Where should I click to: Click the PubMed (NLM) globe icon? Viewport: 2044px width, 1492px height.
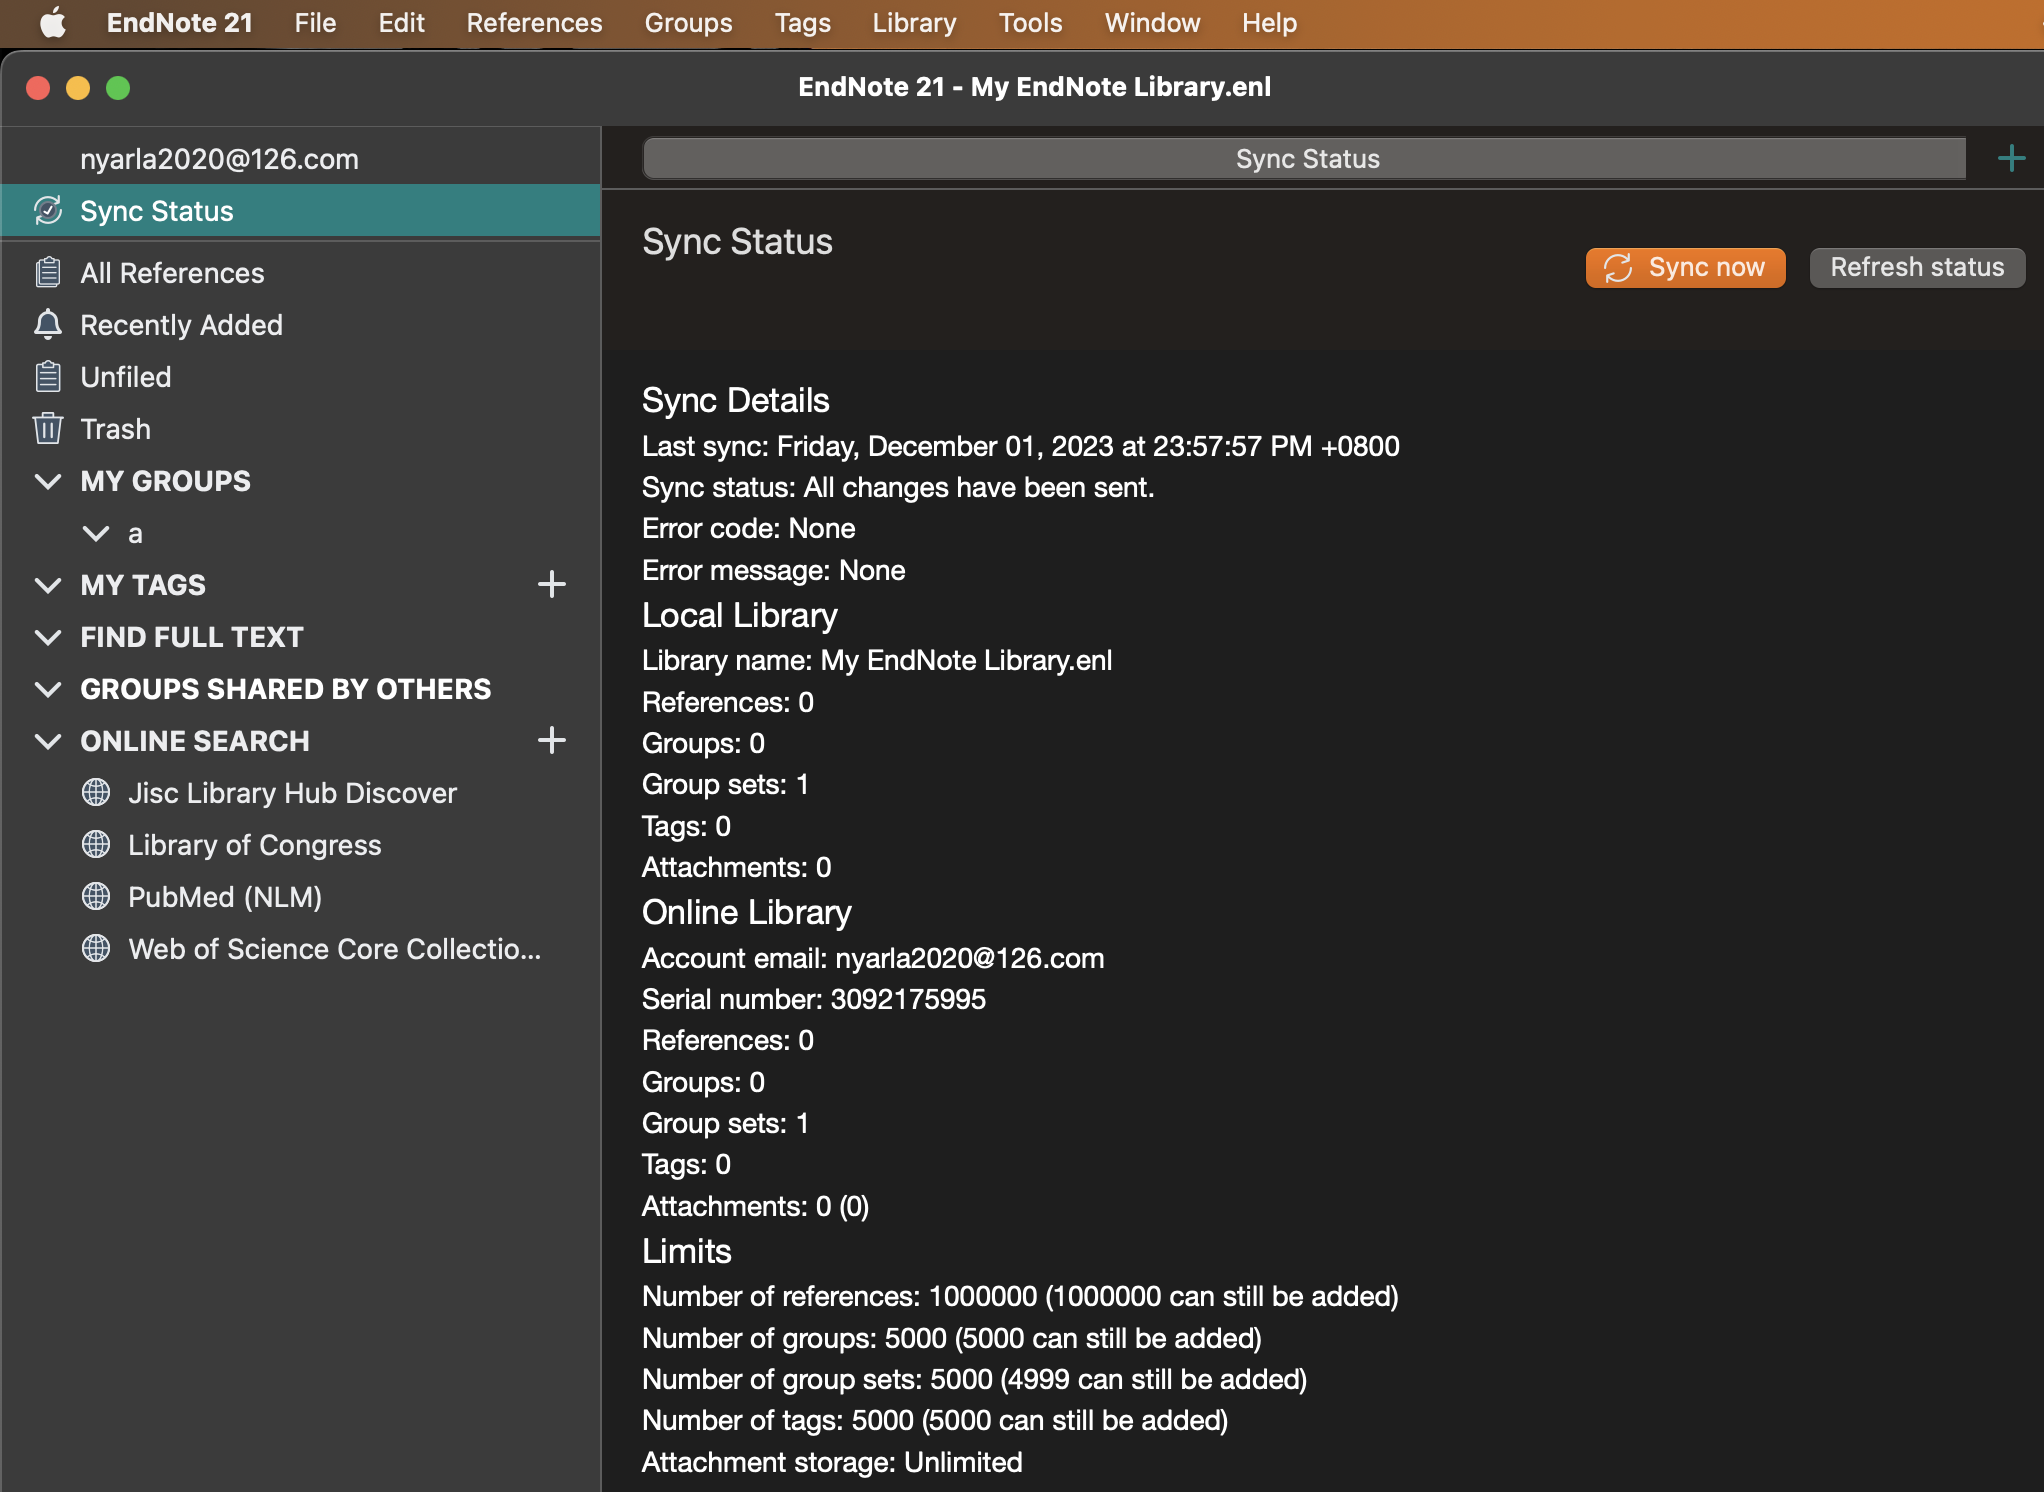(96, 897)
